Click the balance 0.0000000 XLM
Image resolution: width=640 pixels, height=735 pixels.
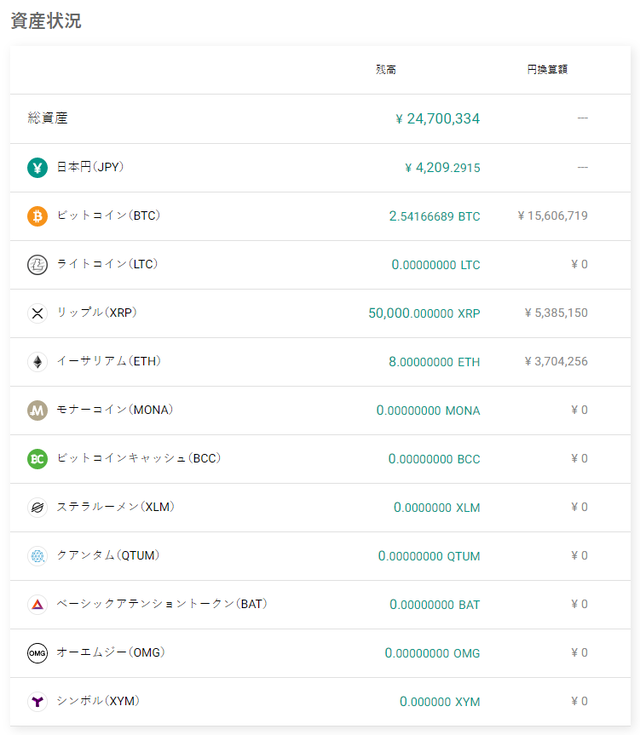(x=437, y=508)
